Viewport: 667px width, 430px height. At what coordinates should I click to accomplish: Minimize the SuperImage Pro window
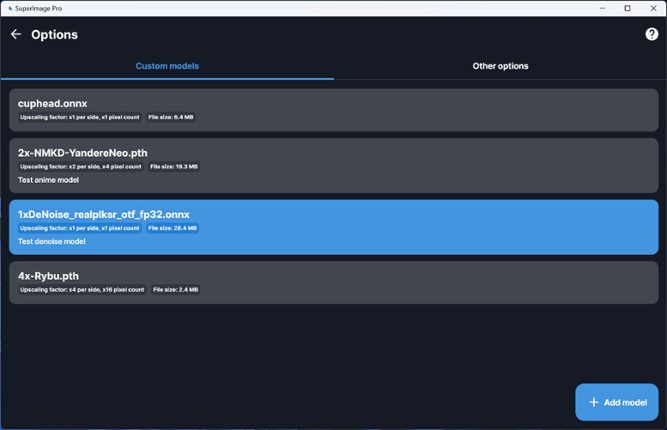[598, 8]
